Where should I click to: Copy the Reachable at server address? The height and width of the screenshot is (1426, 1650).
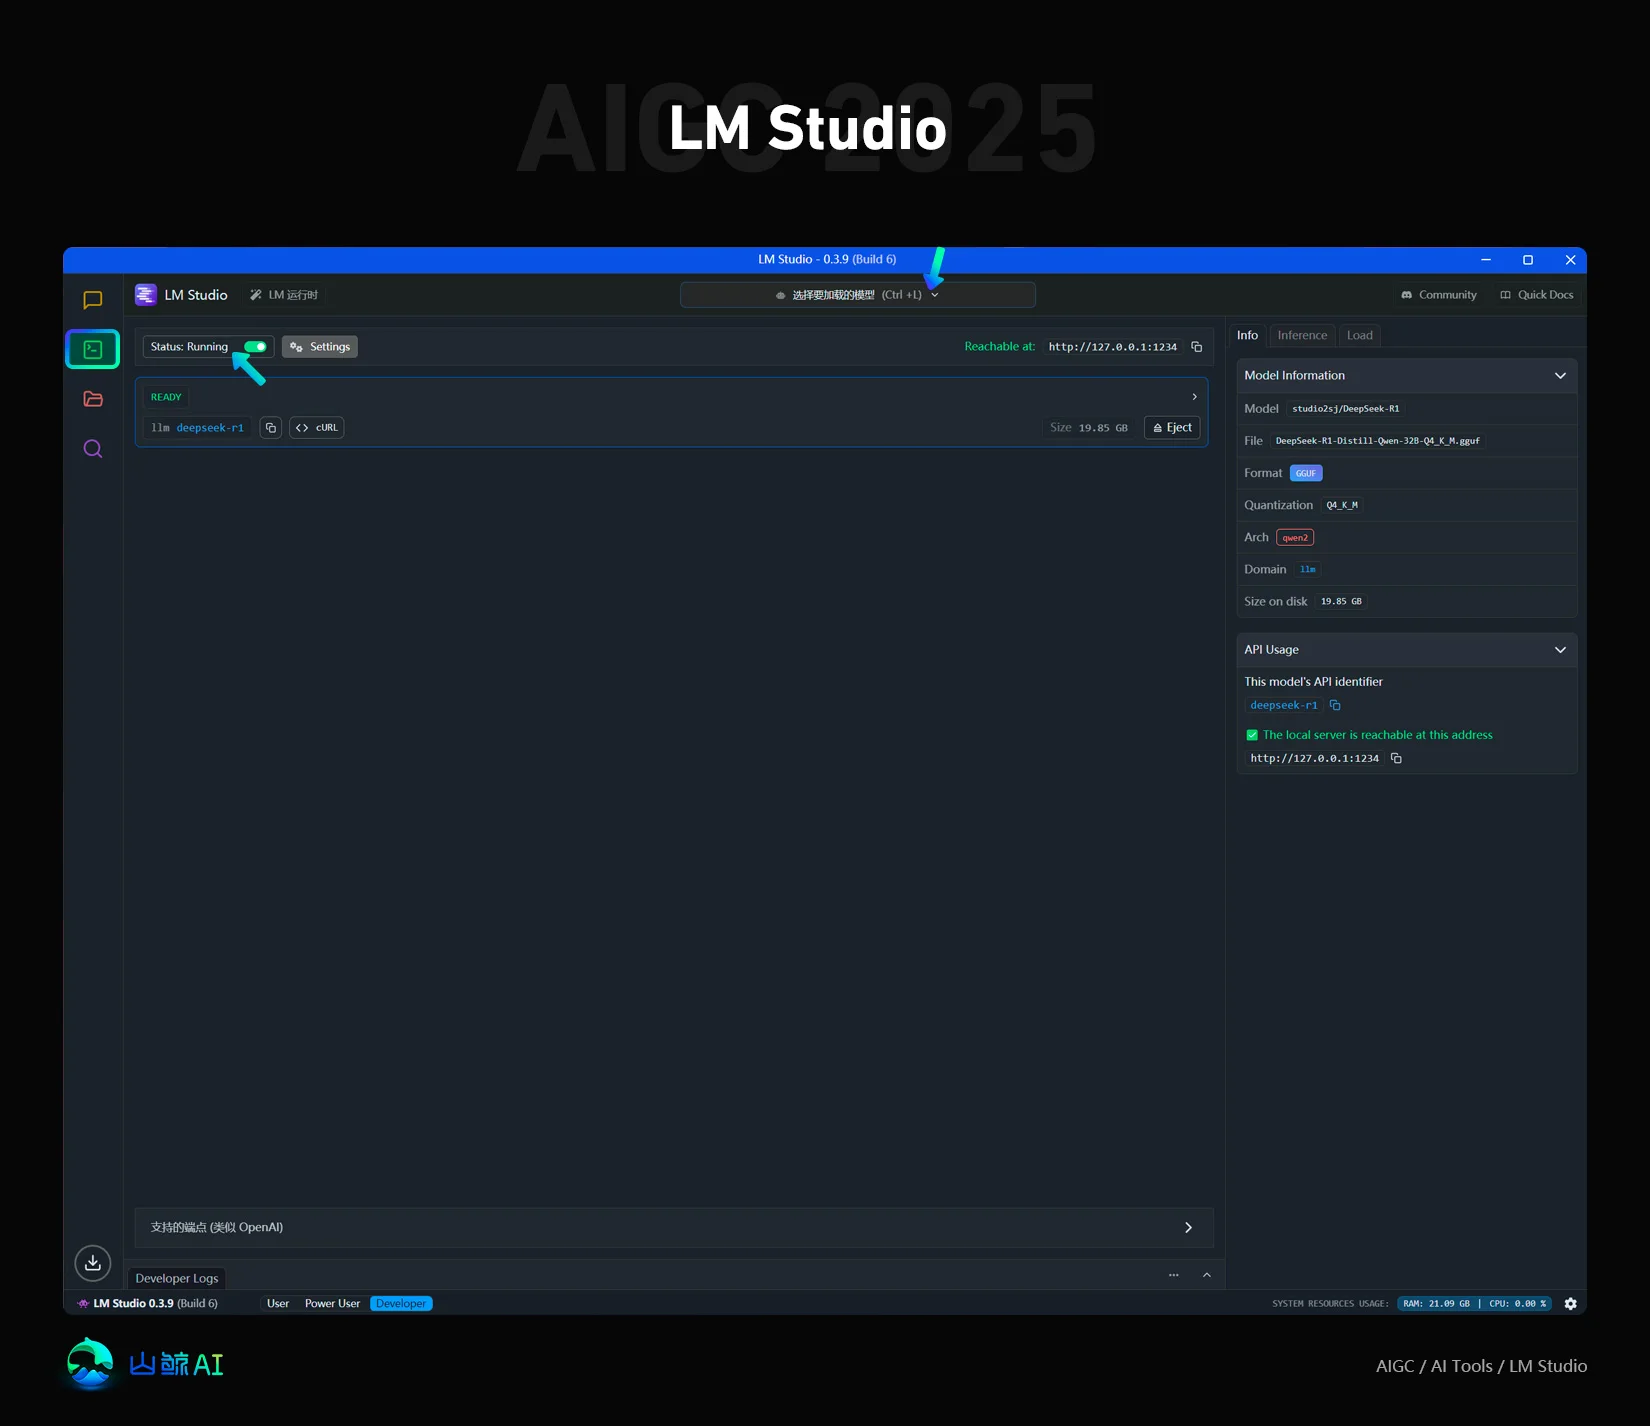click(1197, 347)
